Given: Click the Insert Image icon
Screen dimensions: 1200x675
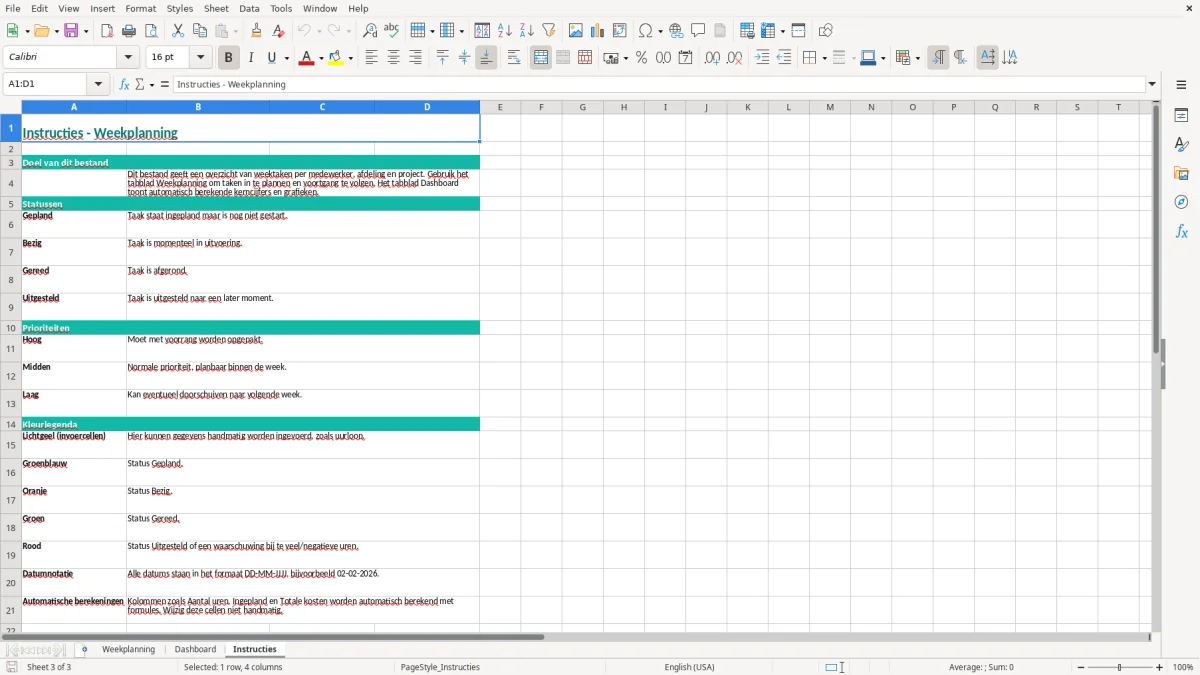Looking at the screenshot, I should tap(576, 31).
